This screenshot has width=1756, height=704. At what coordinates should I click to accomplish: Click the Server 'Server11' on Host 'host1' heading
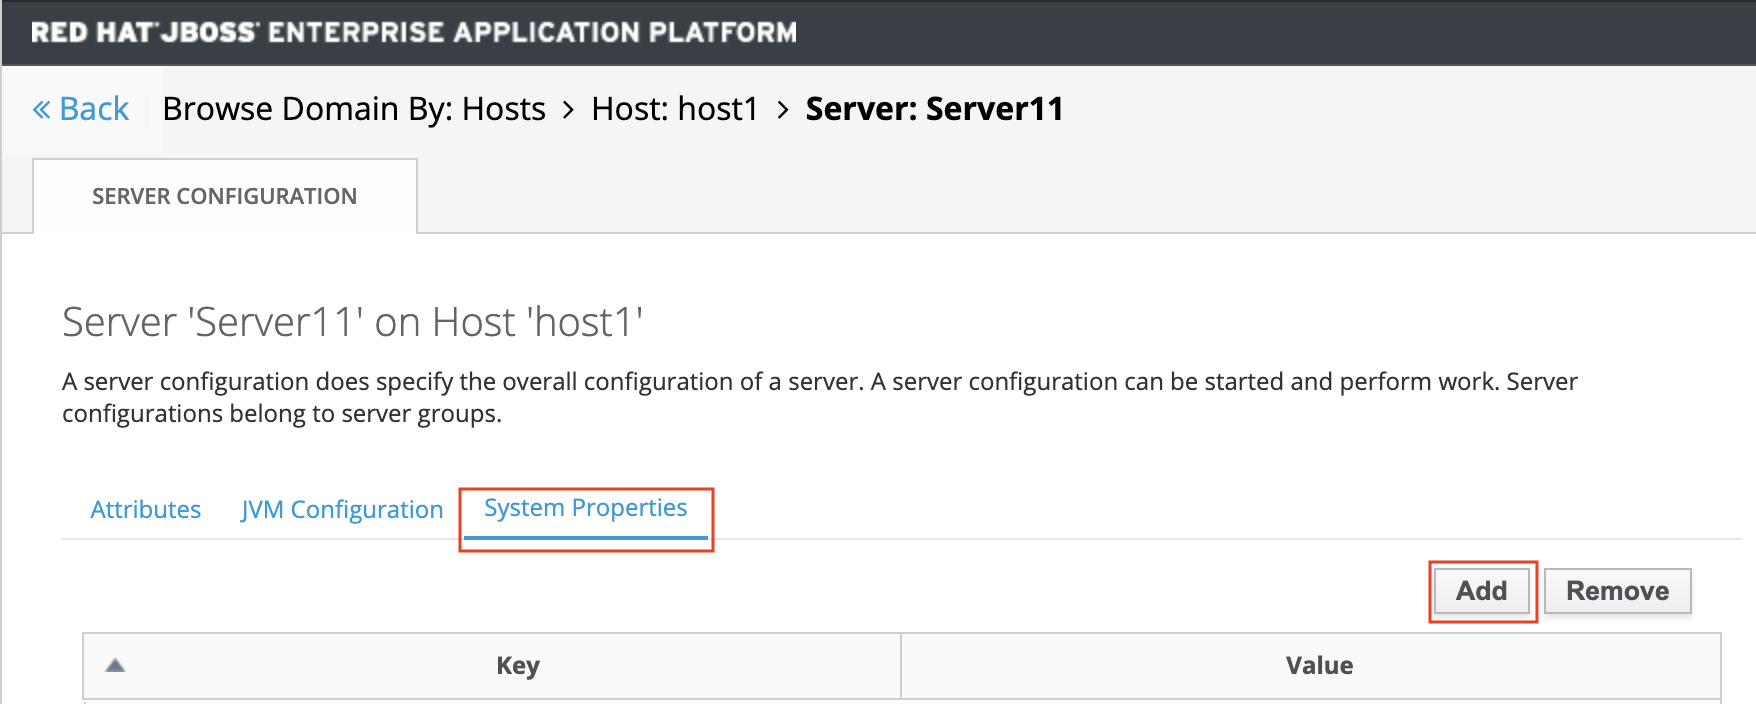point(352,322)
